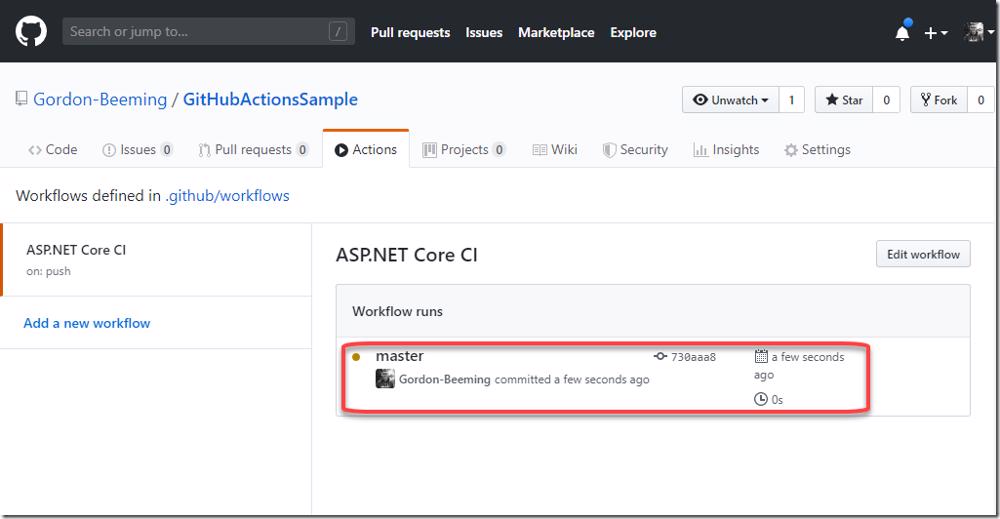The image size is (1000, 519).
Task: Switch to the Insights tab
Action: tap(726, 149)
